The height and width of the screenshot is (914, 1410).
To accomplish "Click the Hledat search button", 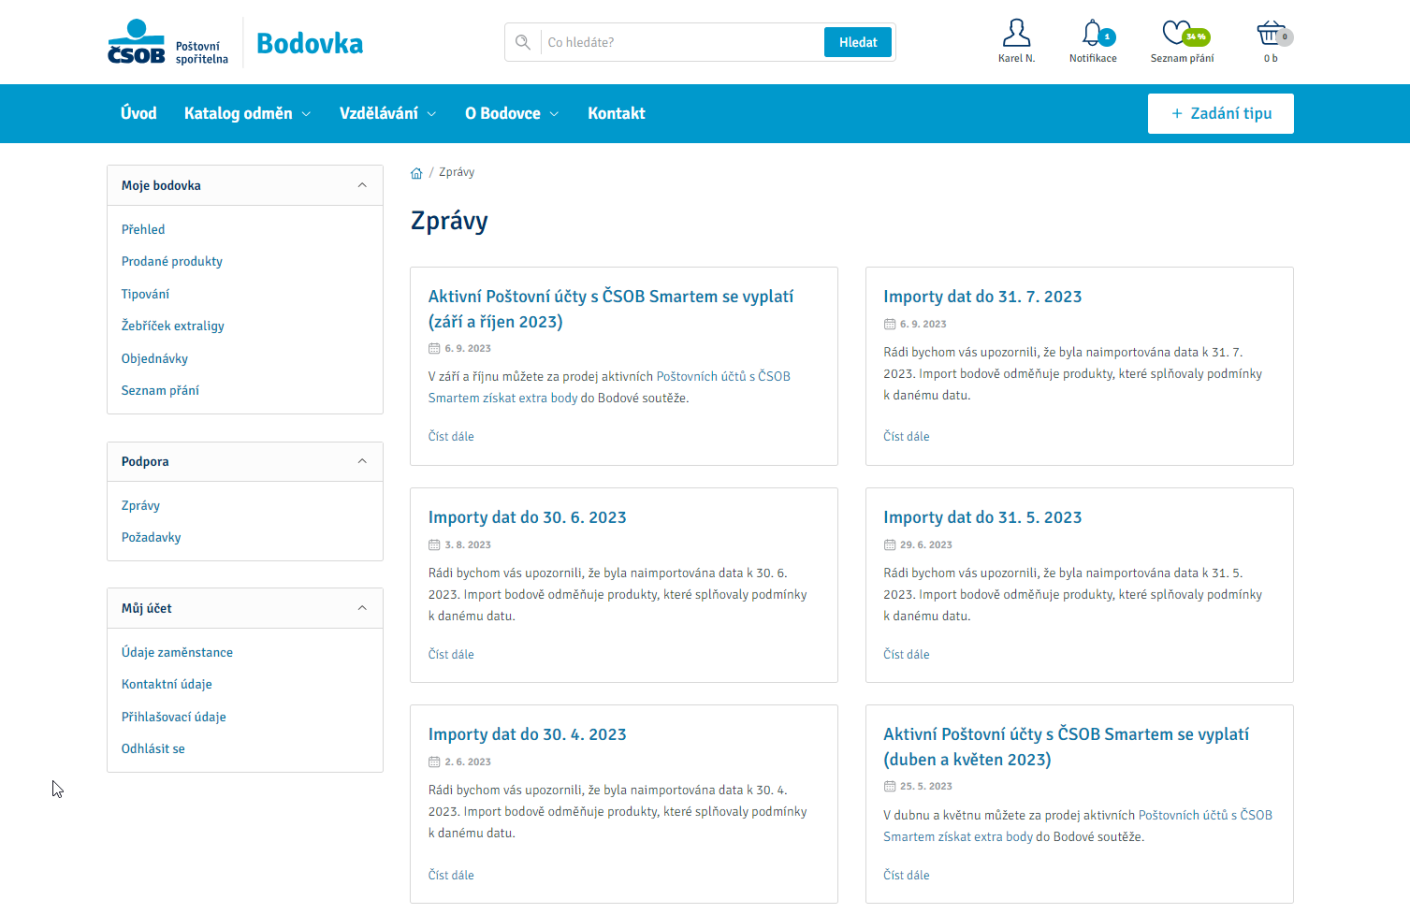I will click(x=858, y=42).
